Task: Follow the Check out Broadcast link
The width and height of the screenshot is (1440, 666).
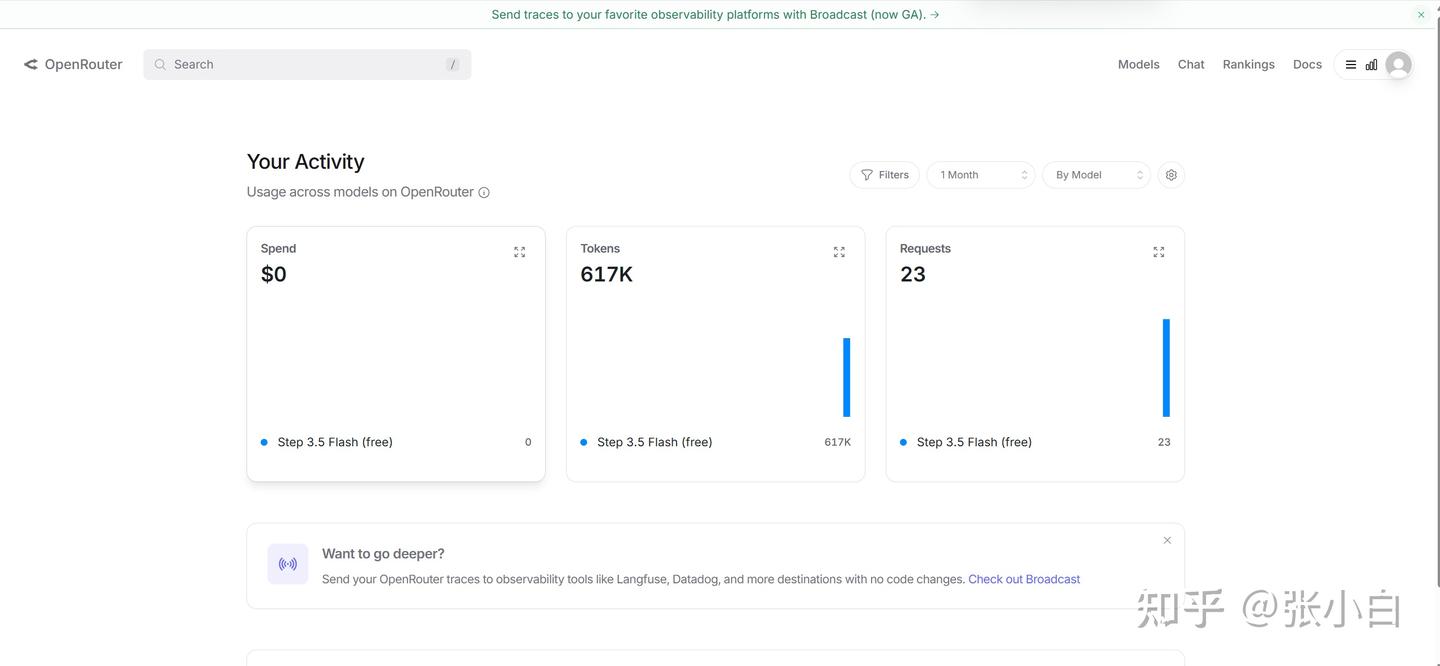Action: (1024, 579)
